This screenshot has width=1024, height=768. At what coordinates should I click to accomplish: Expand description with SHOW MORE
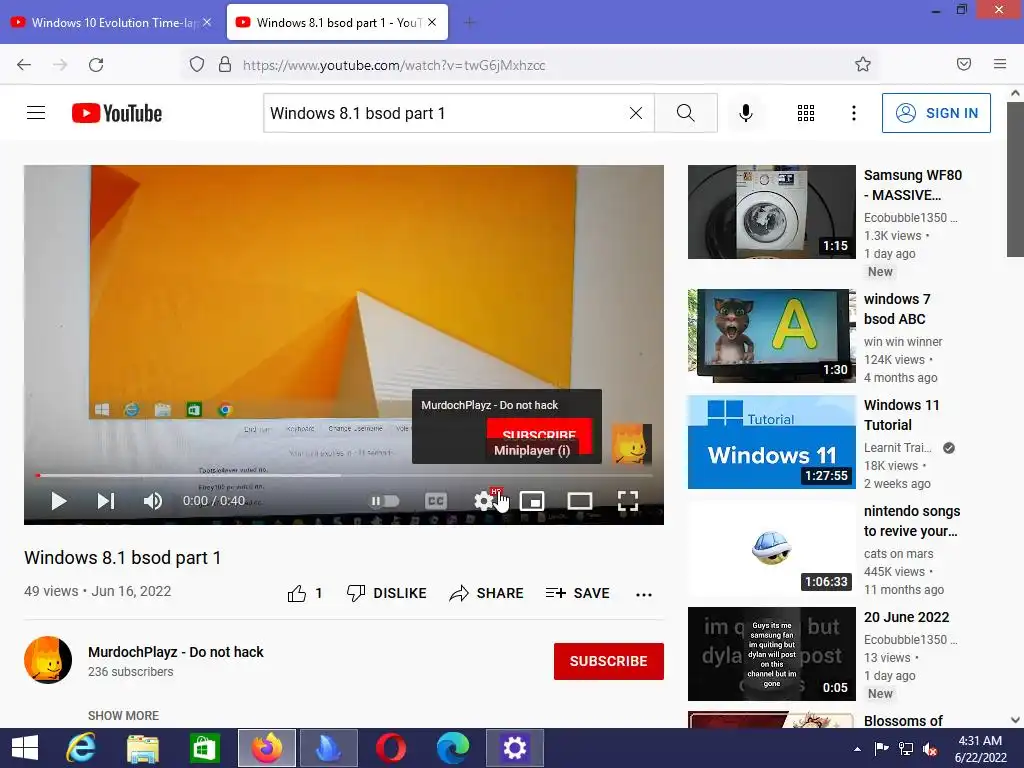[x=123, y=715]
